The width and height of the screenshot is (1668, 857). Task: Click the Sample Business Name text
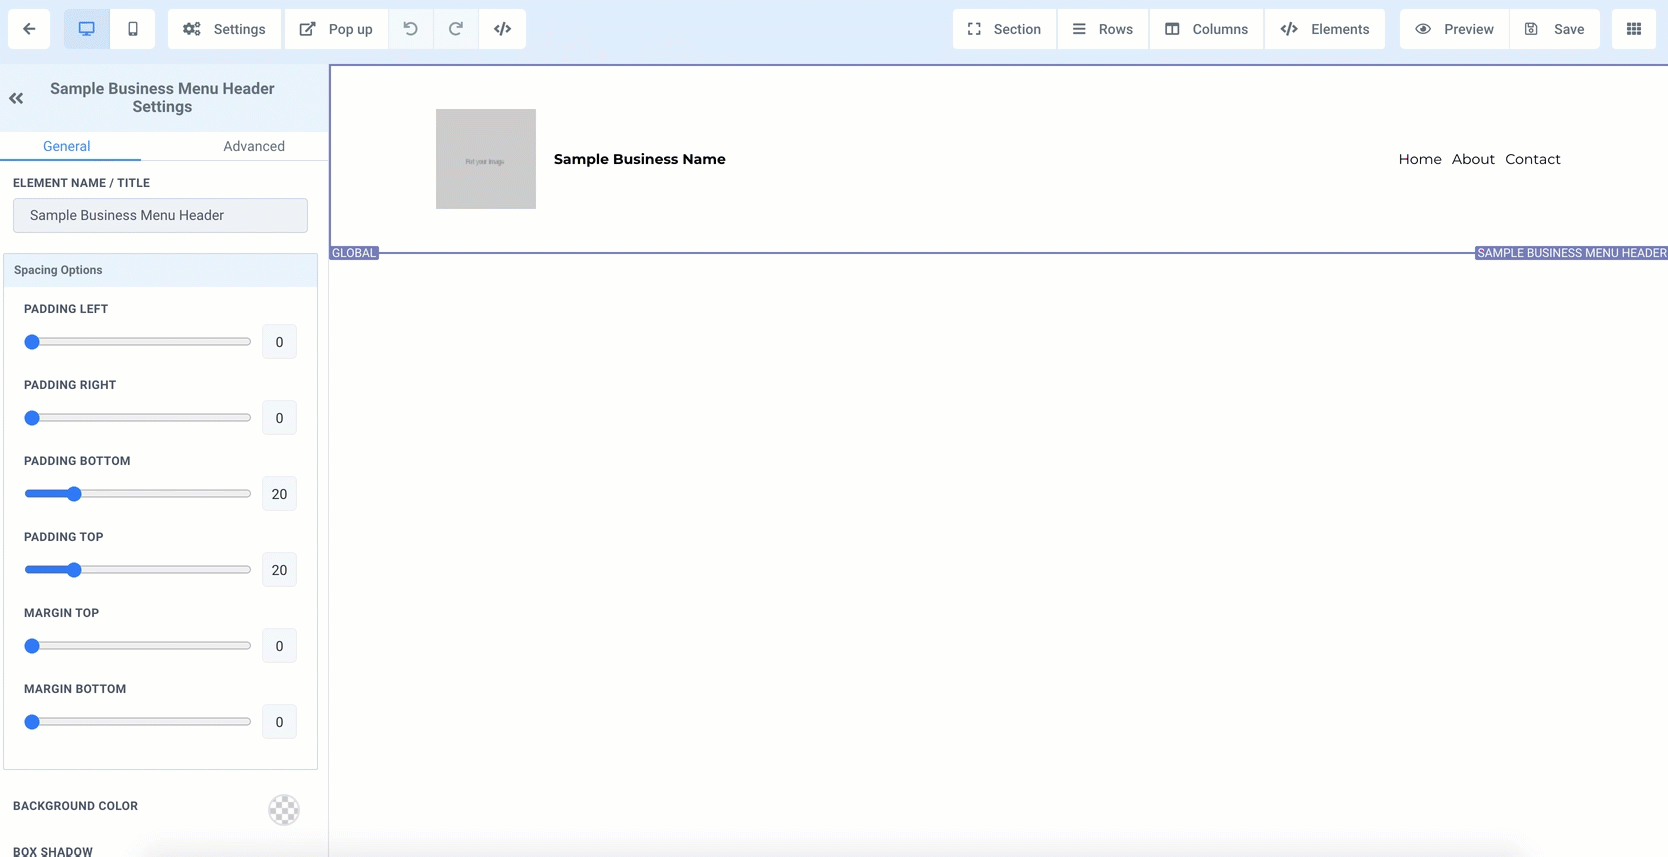640,159
